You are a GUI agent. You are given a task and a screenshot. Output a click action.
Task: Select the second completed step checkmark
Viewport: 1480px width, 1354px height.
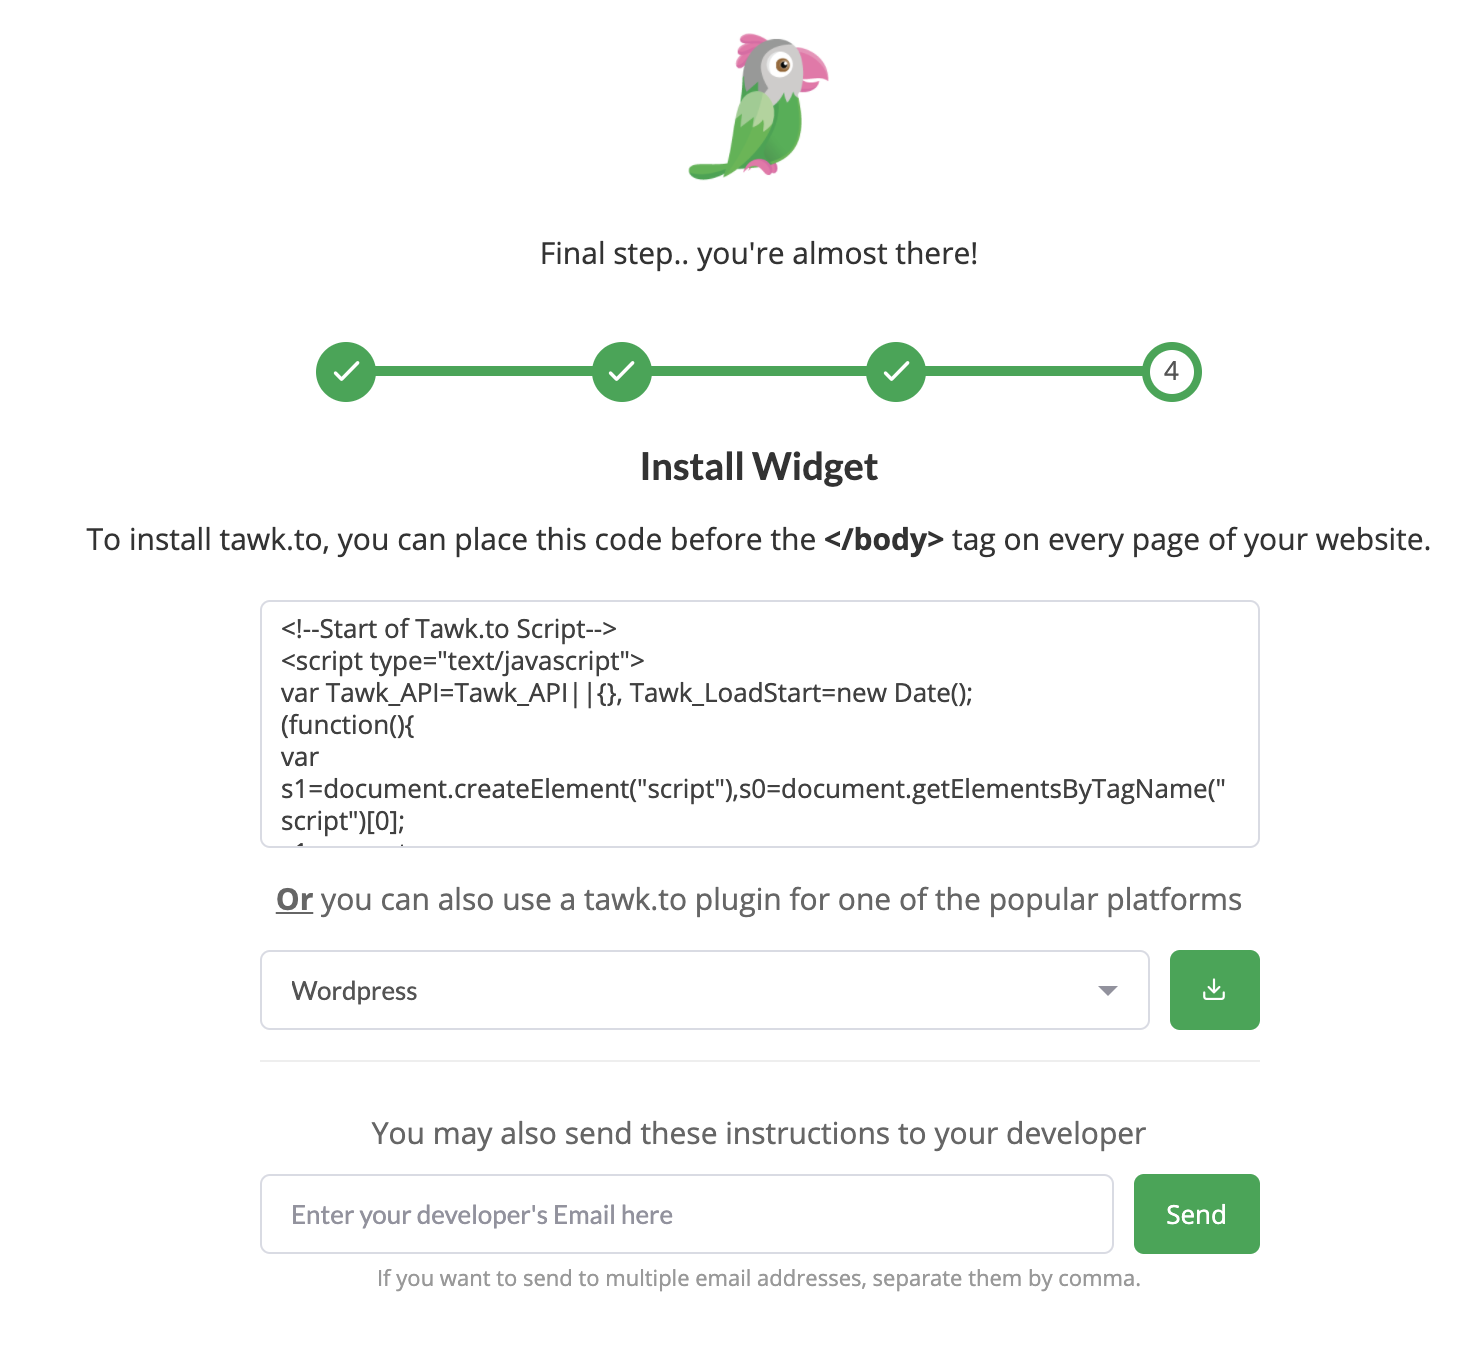click(x=621, y=372)
